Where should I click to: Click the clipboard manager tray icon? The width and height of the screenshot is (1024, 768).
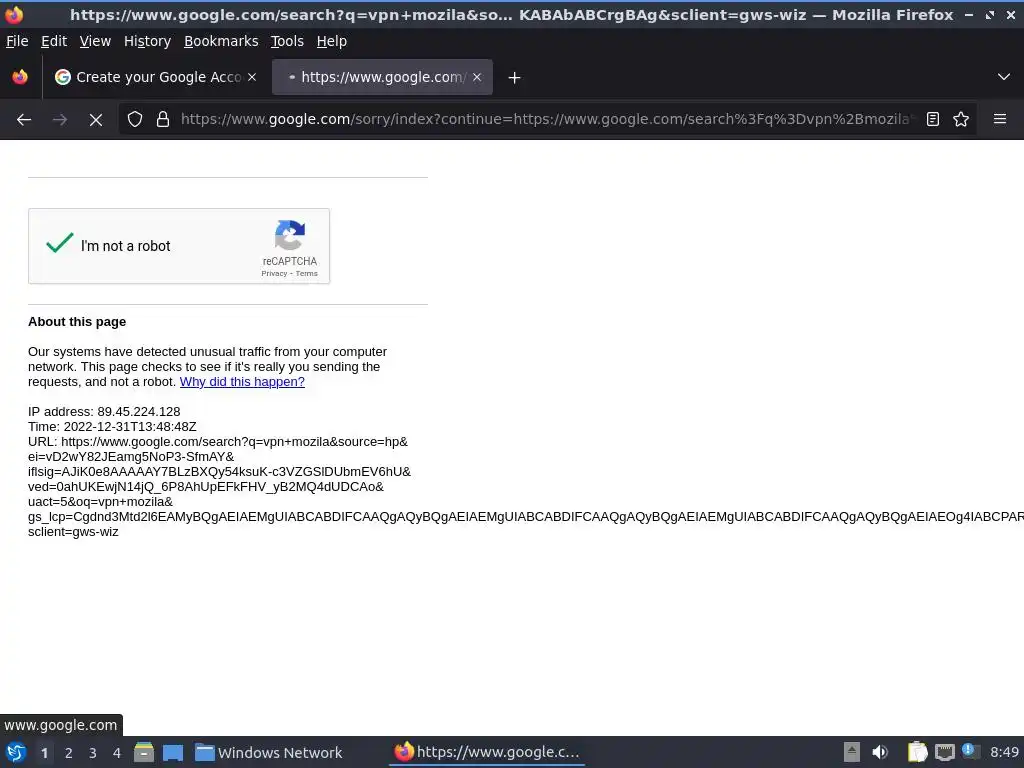click(x=918, y=752)
